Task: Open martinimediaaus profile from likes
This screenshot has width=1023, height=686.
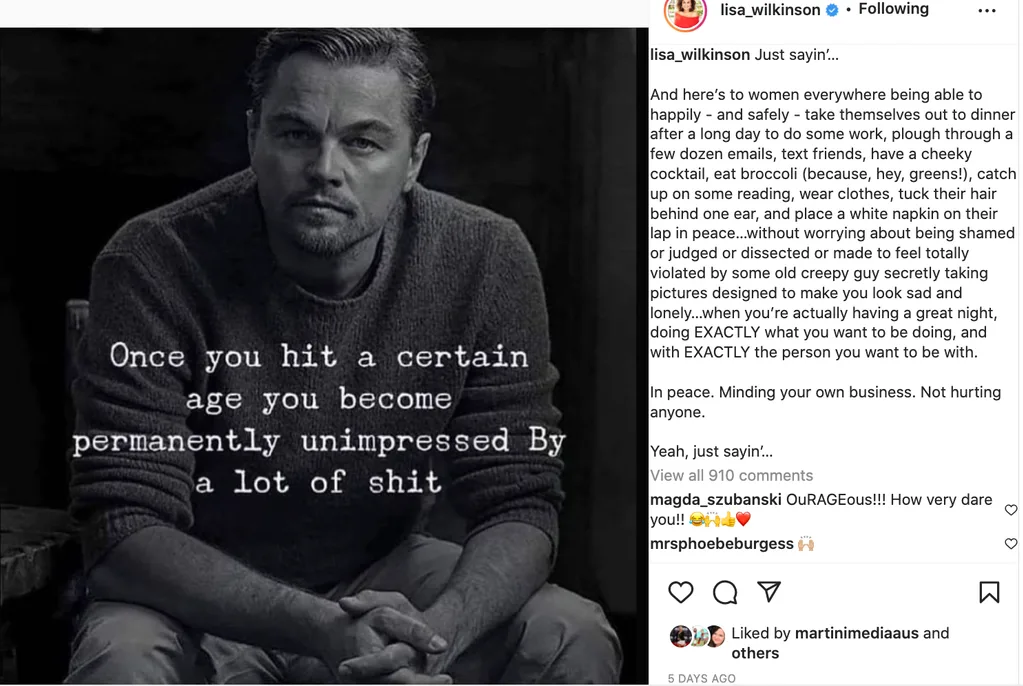Action: point(856,633)
